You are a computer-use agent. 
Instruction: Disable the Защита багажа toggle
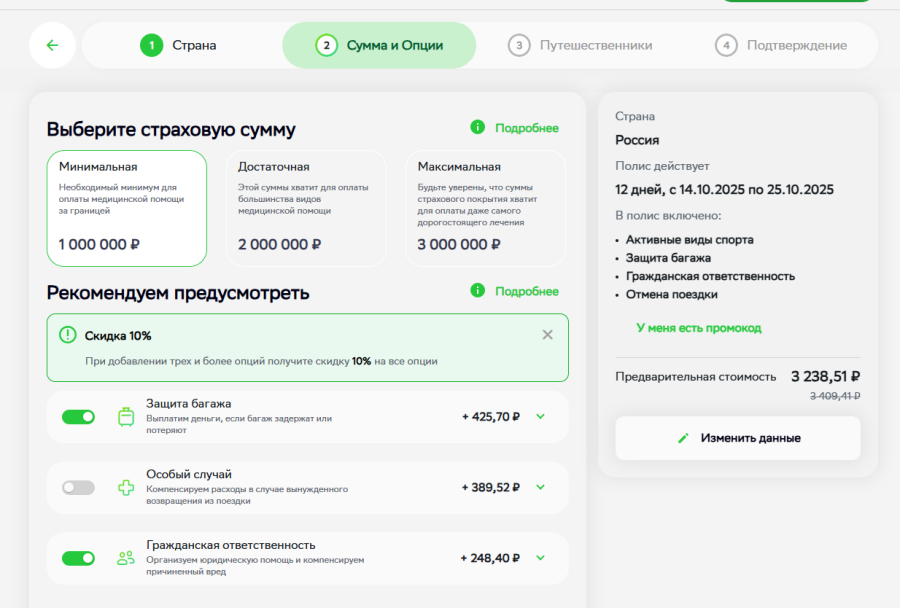79,417
